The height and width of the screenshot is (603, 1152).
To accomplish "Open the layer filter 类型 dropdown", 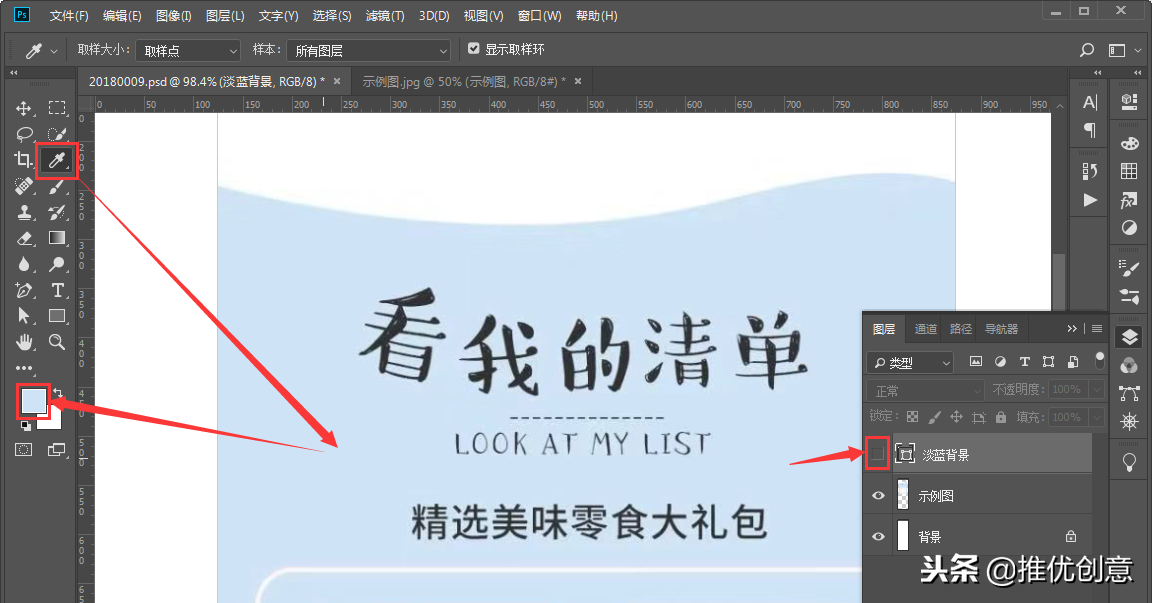I will [x=910, y=362].
